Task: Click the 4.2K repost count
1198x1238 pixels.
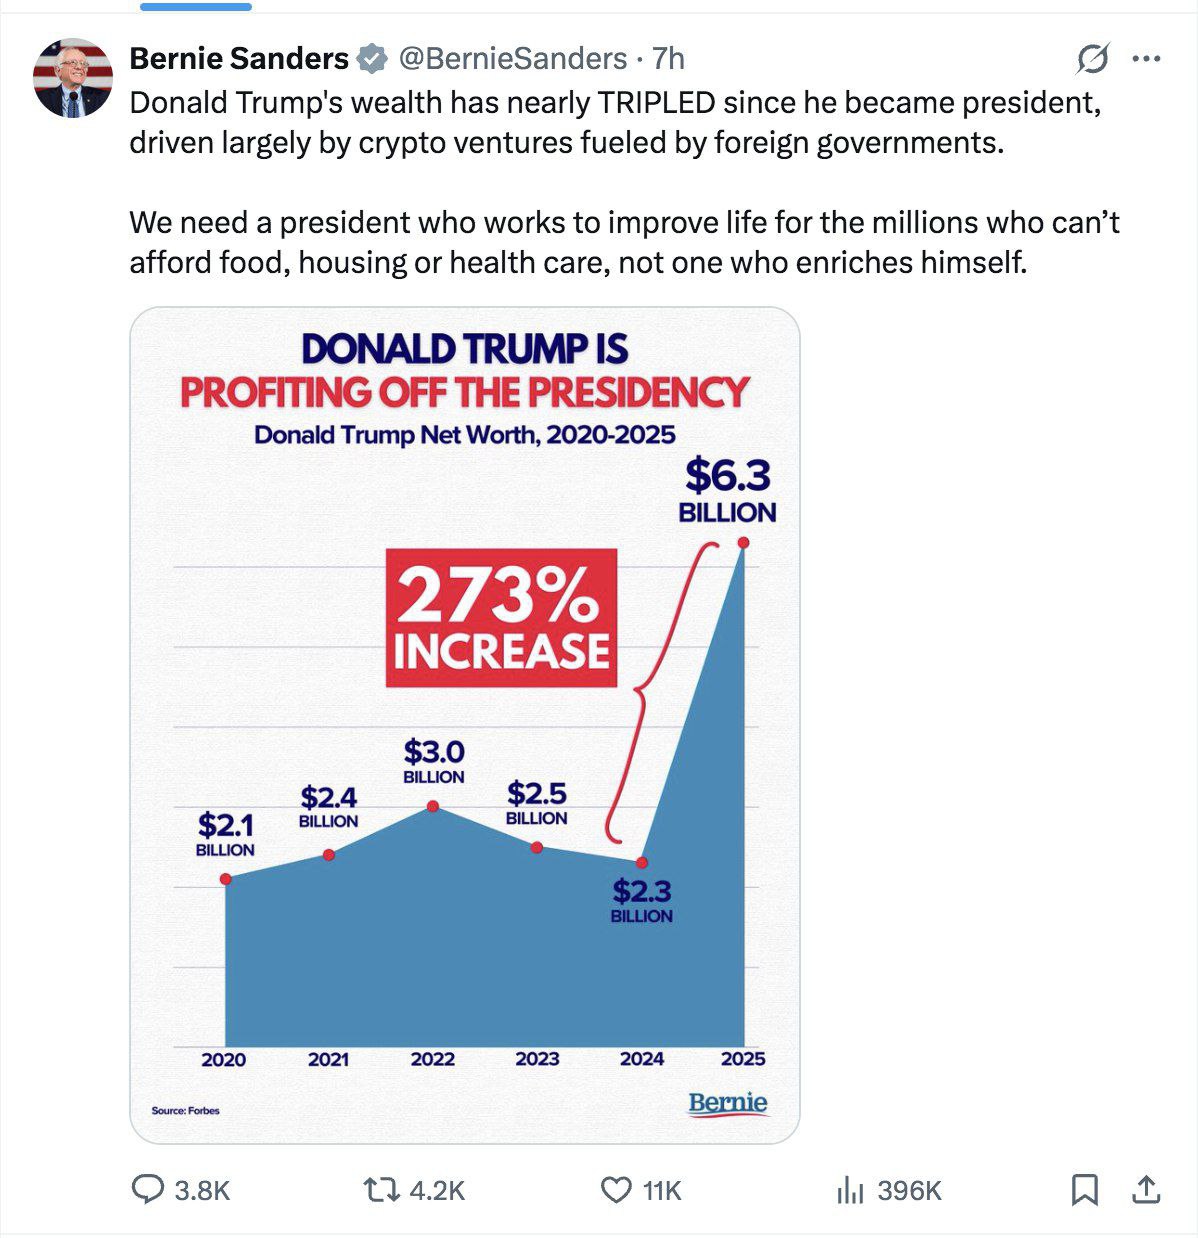Action: [x=437, y=1190]
